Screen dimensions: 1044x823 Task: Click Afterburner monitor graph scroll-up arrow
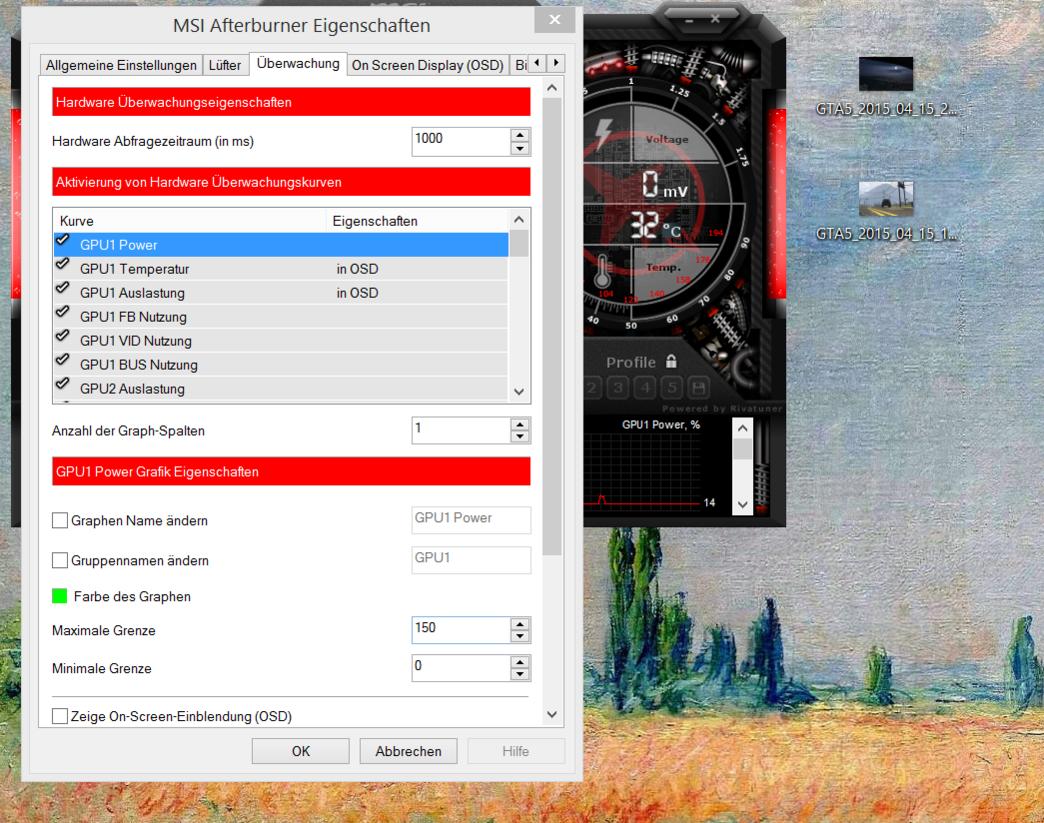[742, 428]
